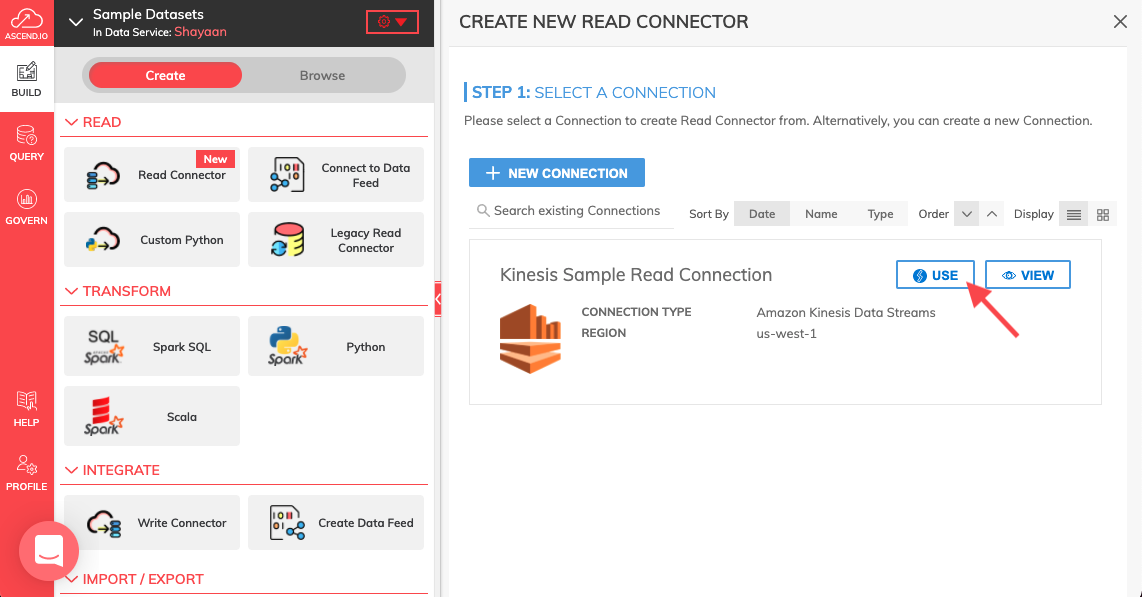Open the Shayaan data service link

point(200,32)
